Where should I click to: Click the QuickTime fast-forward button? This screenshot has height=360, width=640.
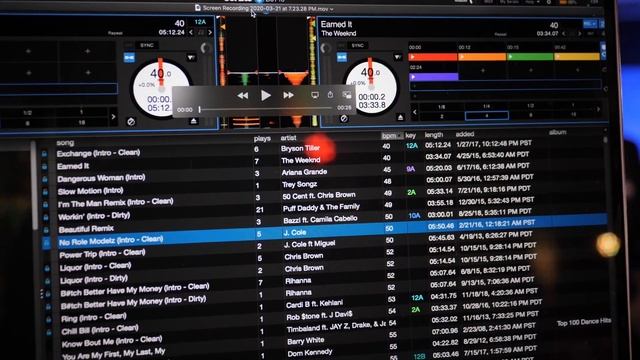pyautogui.click(x=288, y=95)
